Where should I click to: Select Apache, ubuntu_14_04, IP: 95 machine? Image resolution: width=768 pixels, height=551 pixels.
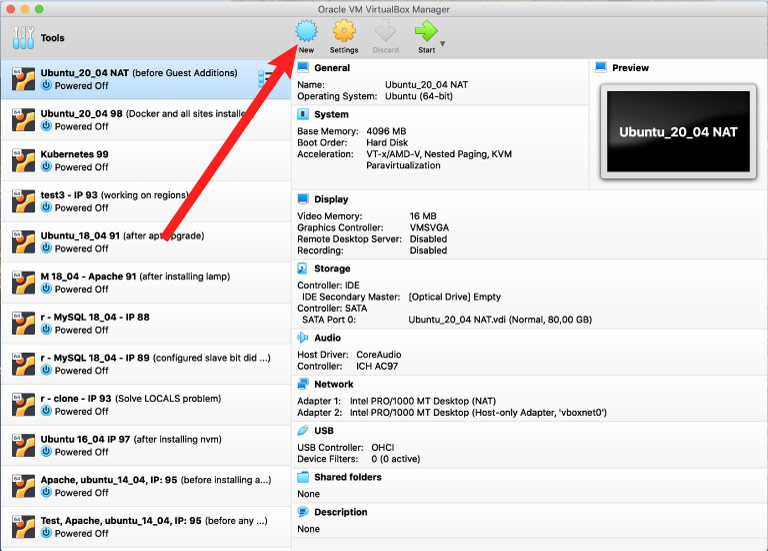click(x=146, y=486)
